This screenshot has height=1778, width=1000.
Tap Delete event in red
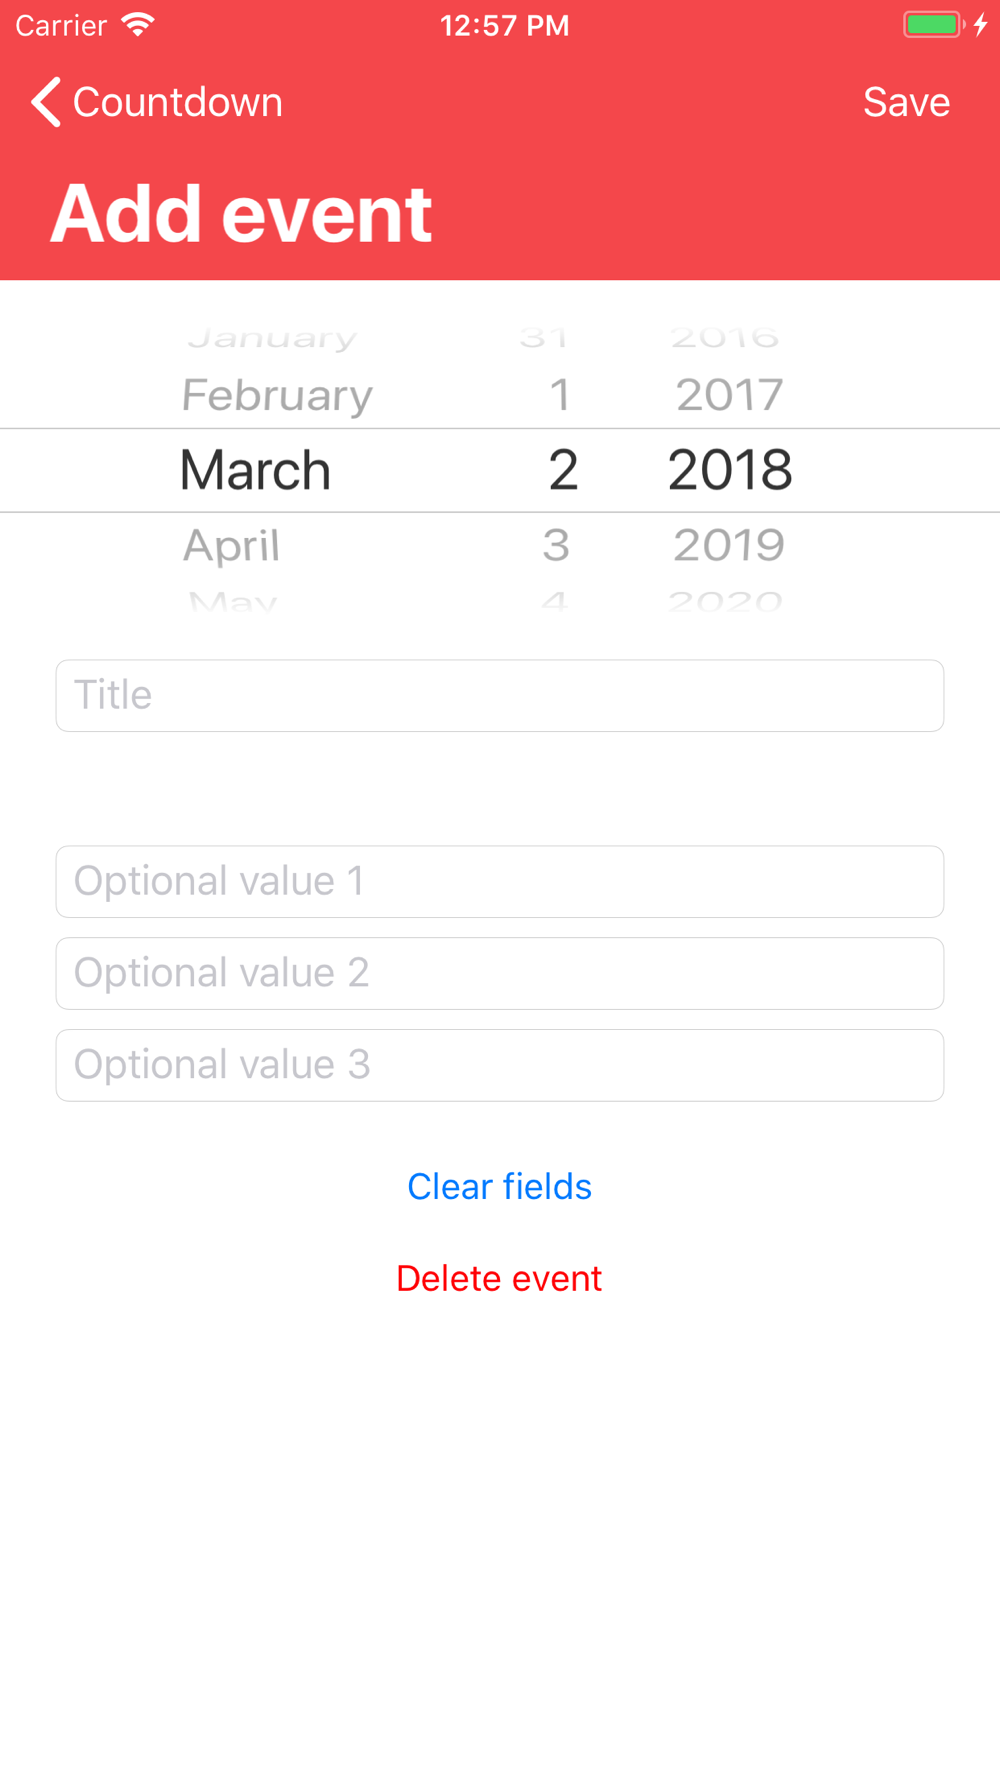coord(500,1279)
